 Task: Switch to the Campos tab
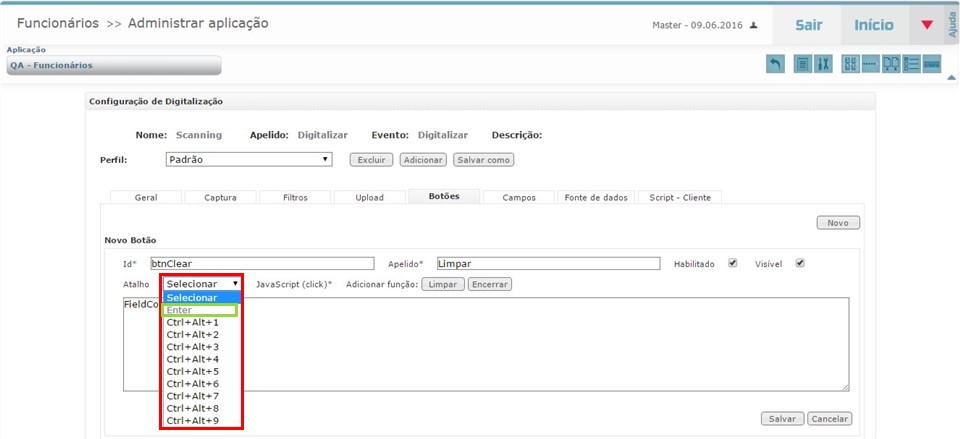519,197
